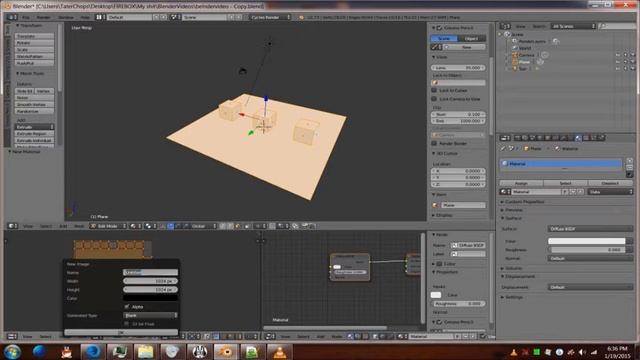Open the Global orientation dropdown
The image size is (640, 360).
(x=203, y=226)
